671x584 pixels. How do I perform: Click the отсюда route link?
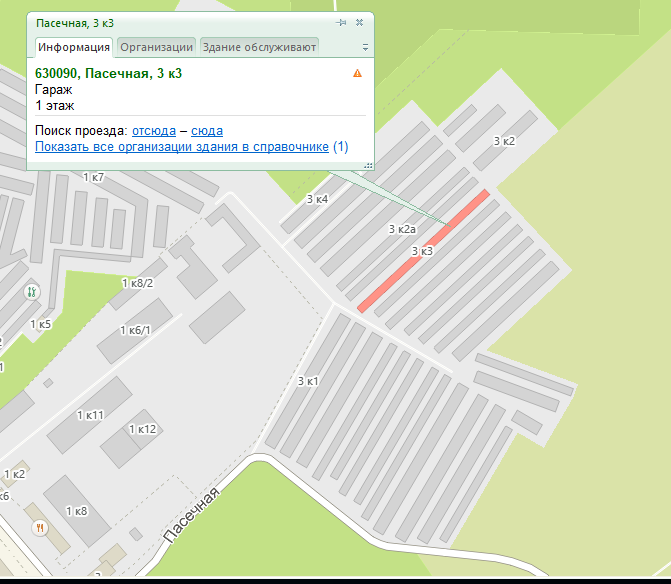tap(154, 131)
